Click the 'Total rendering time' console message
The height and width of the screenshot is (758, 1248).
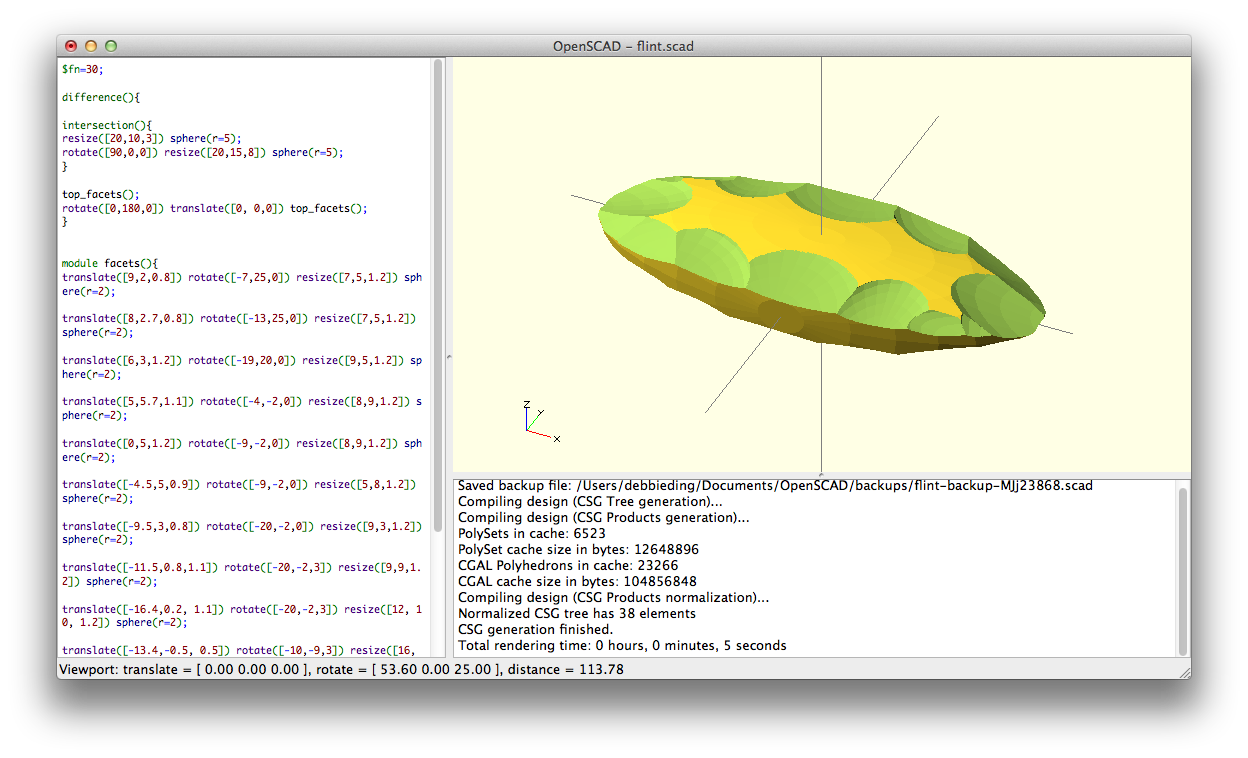coord(622,646)
